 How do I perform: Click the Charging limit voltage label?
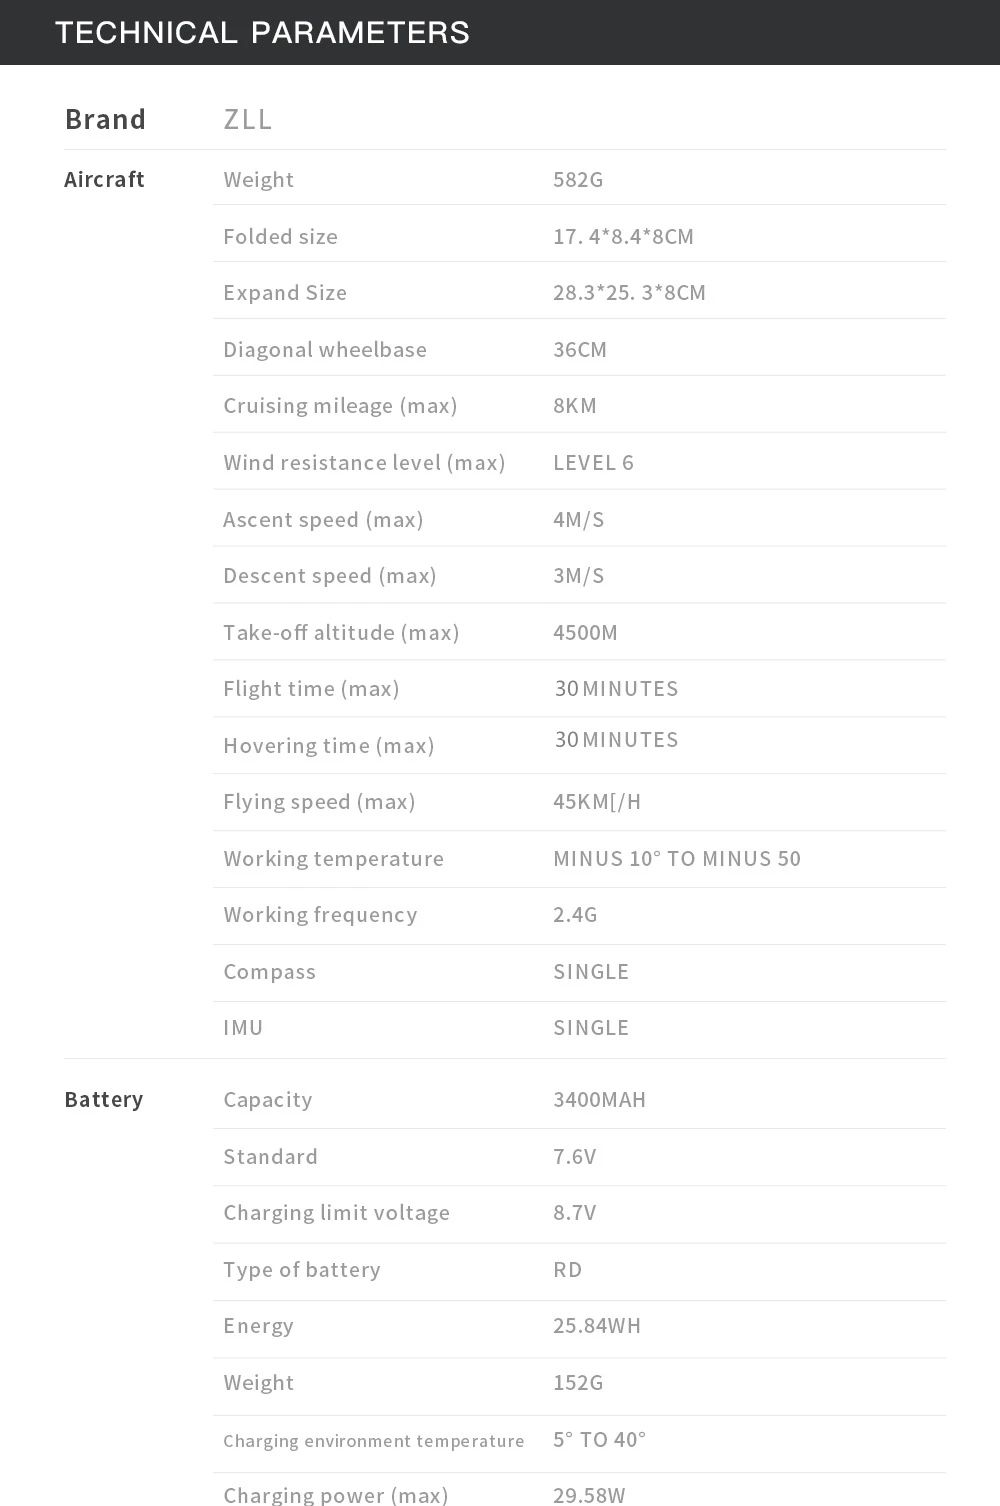click(336, 1213)
